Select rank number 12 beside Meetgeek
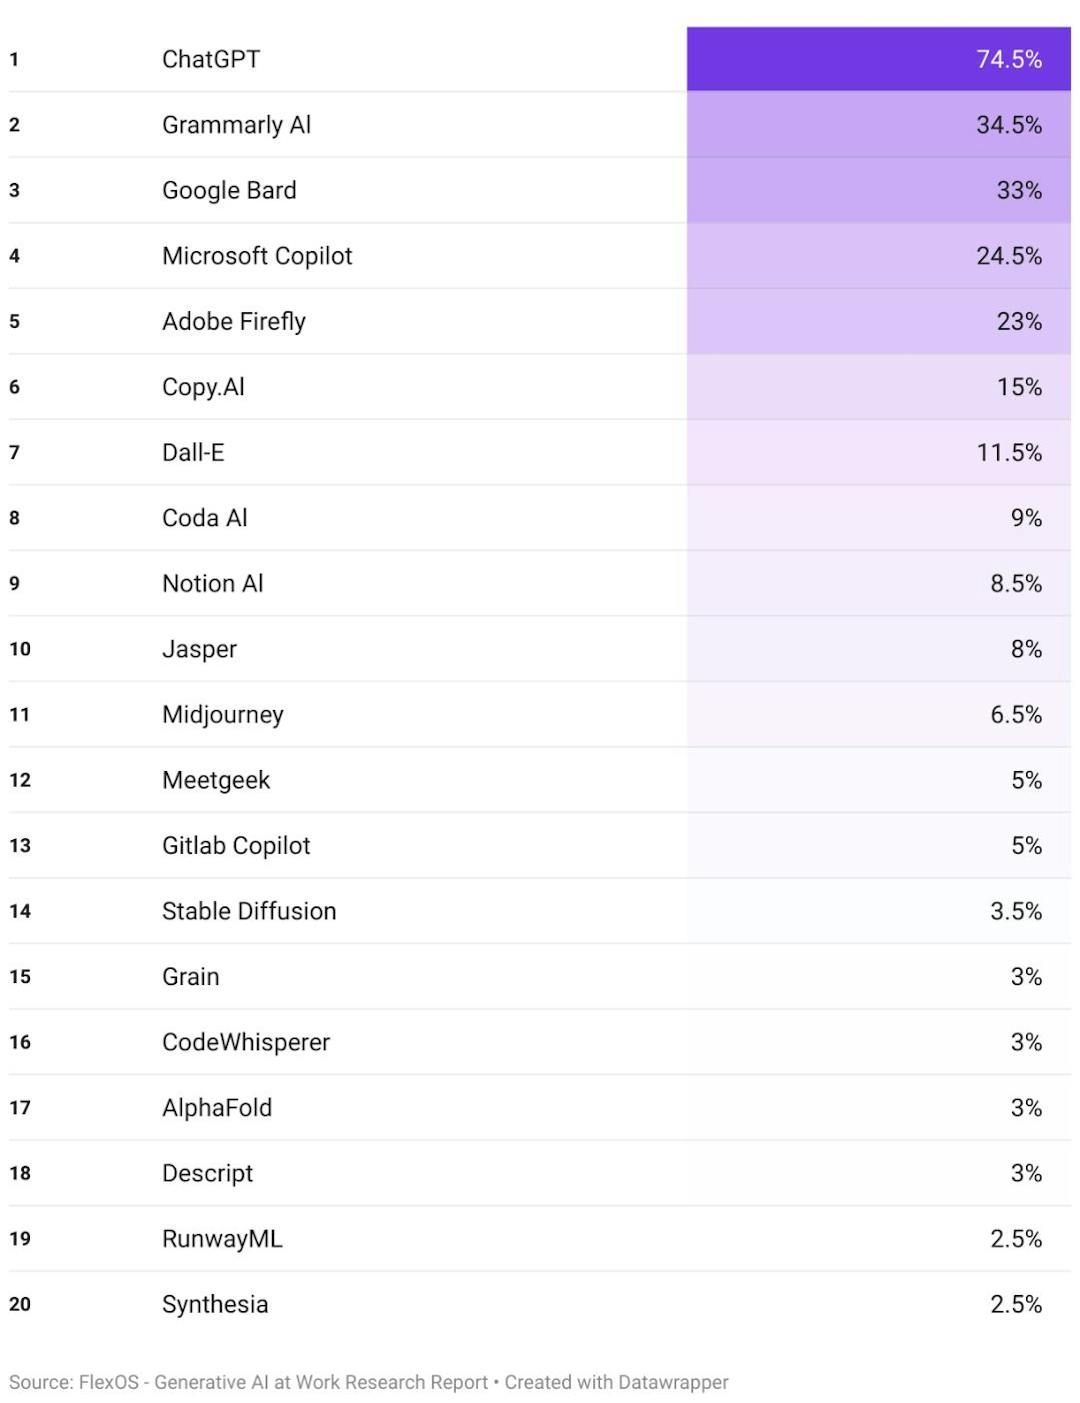Screen dimensions: 1080x1403 (x=20, y=780)
